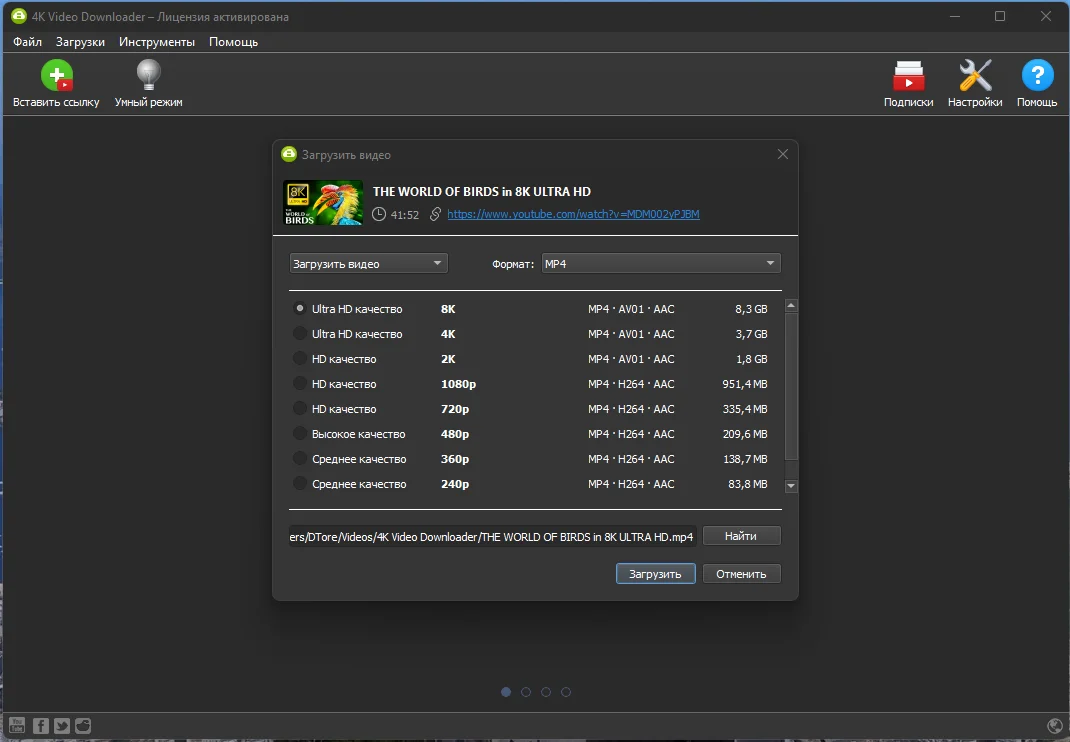
Task: Open the Формат MP4 dropdown
Action: click(661, 263)
